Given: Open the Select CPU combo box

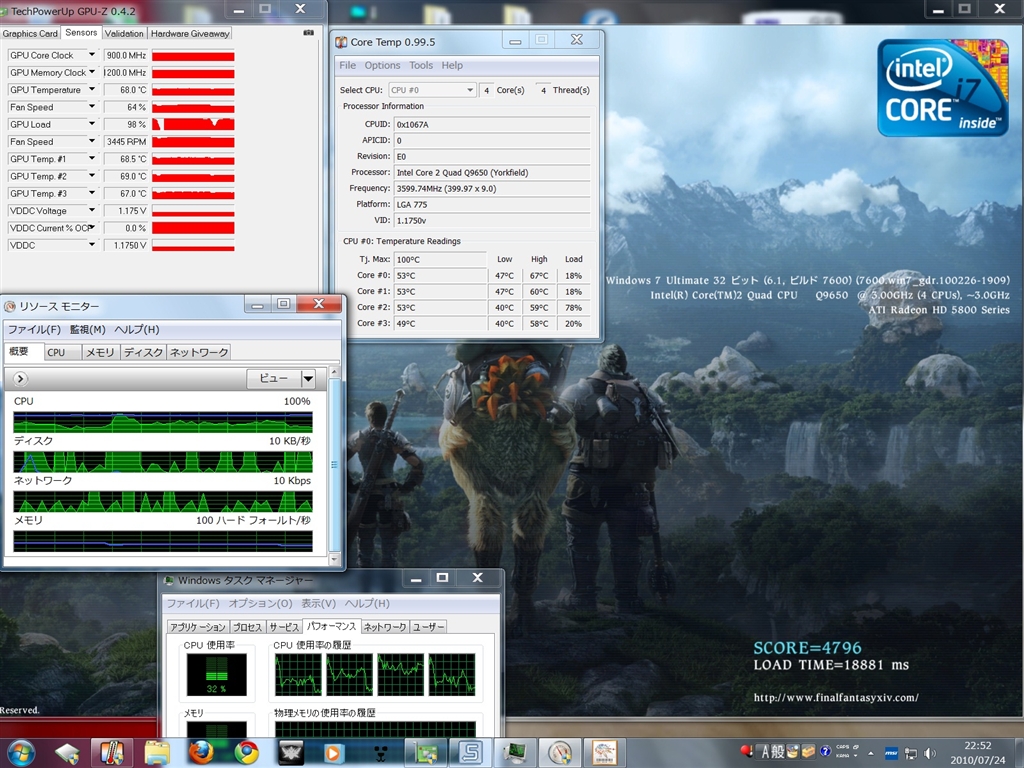Looking at the screenshot, I should pyautogui.click(x=432, y=90).
